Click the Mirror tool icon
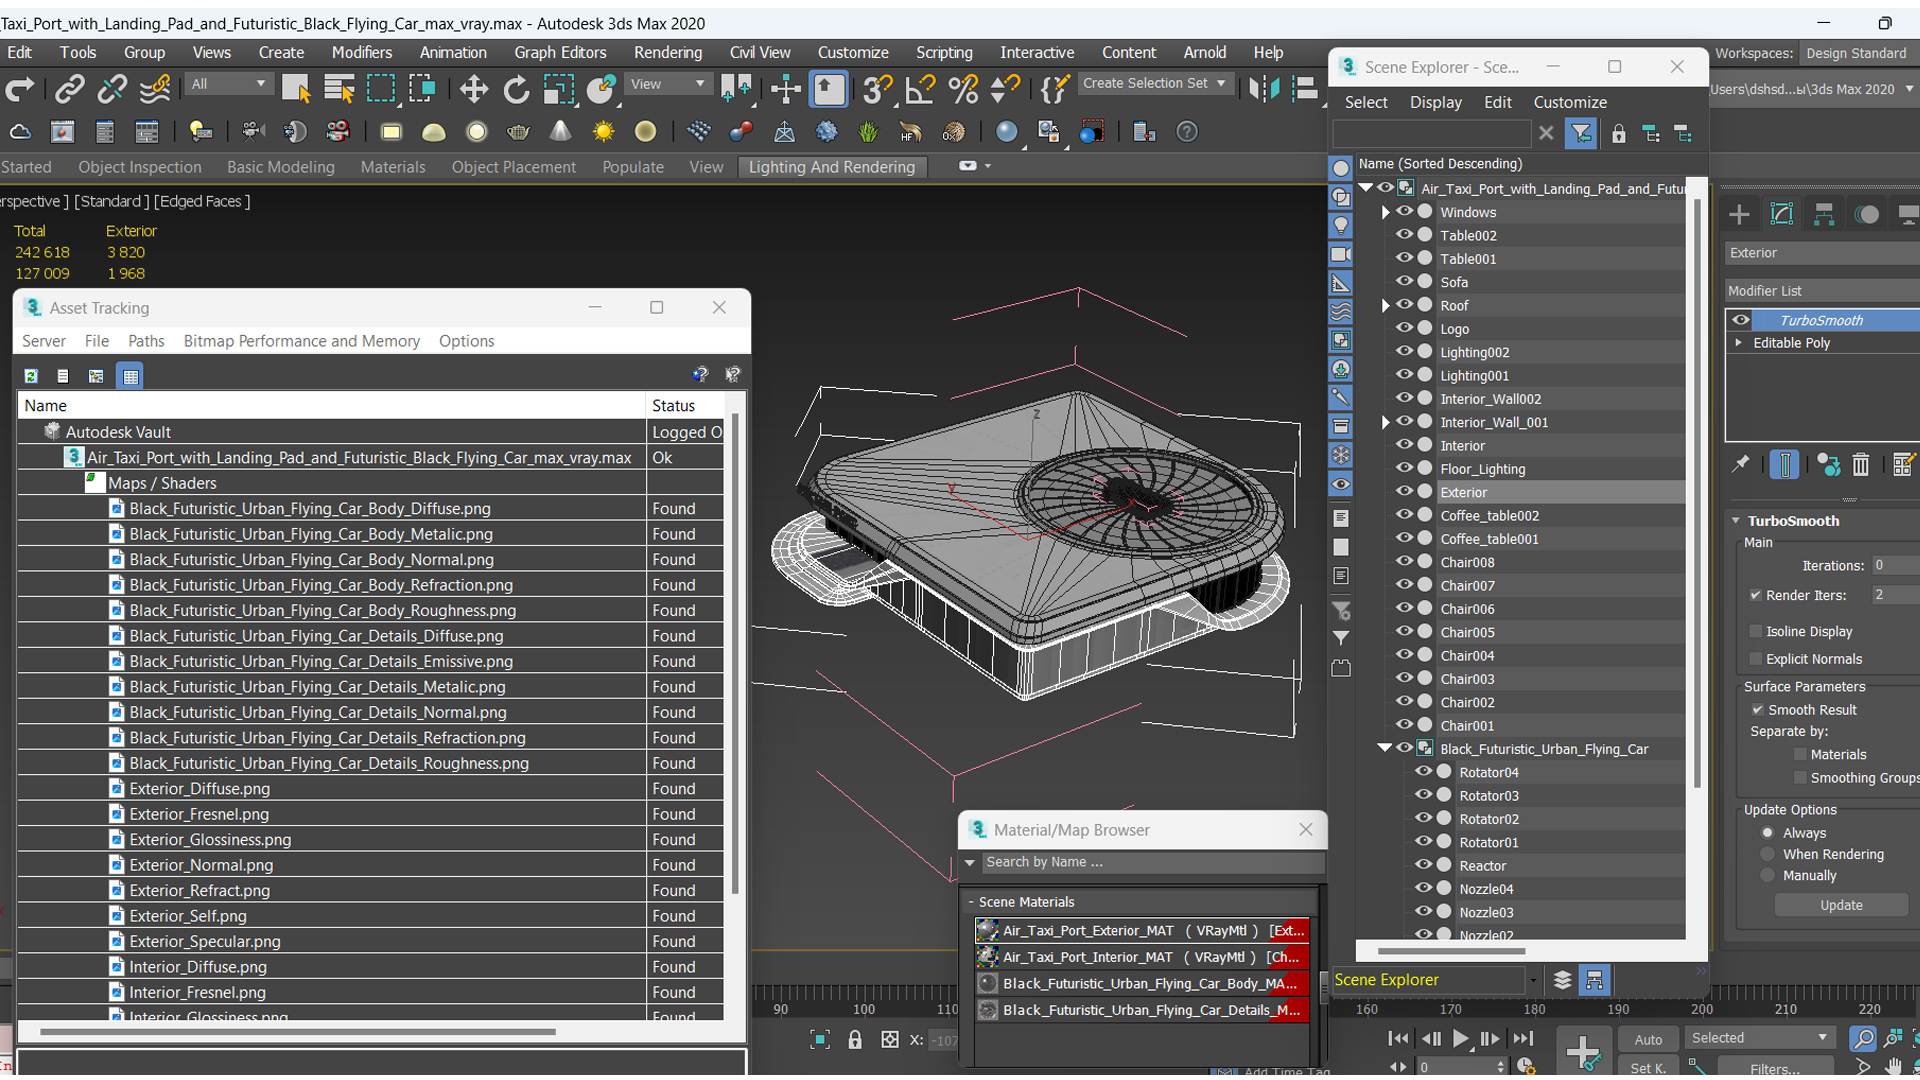Viewport: 1920px width, 1080px height. coord(1263,90)
